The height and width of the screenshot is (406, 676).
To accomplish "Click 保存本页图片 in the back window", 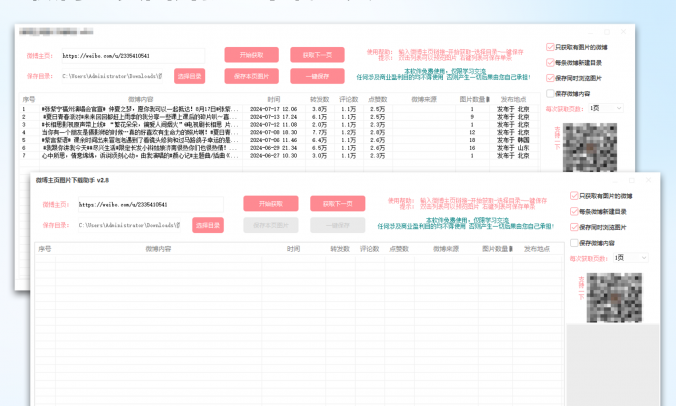I will click(x=250, y=75).
